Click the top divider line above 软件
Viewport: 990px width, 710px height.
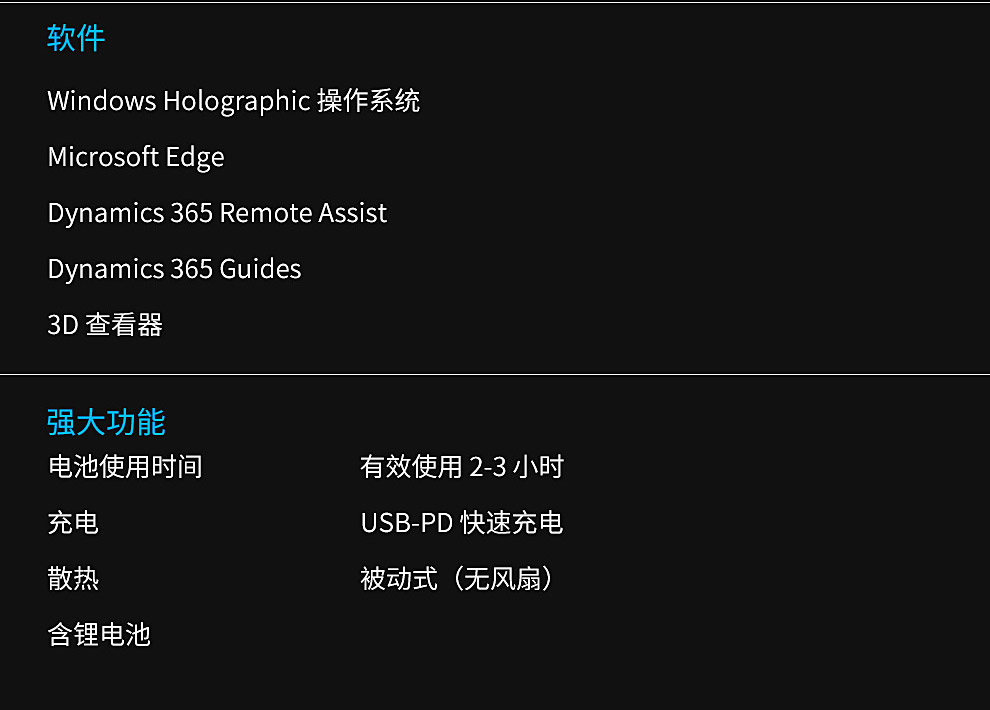pyautogui.click(x=495, y=3)
